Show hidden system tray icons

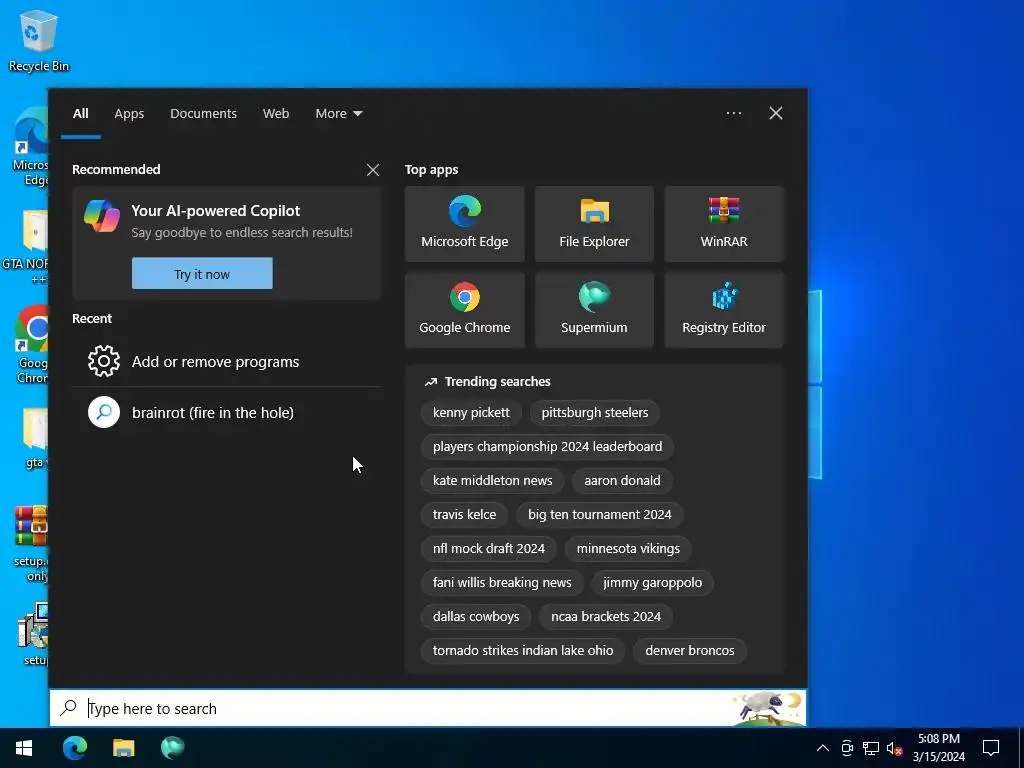823,748
